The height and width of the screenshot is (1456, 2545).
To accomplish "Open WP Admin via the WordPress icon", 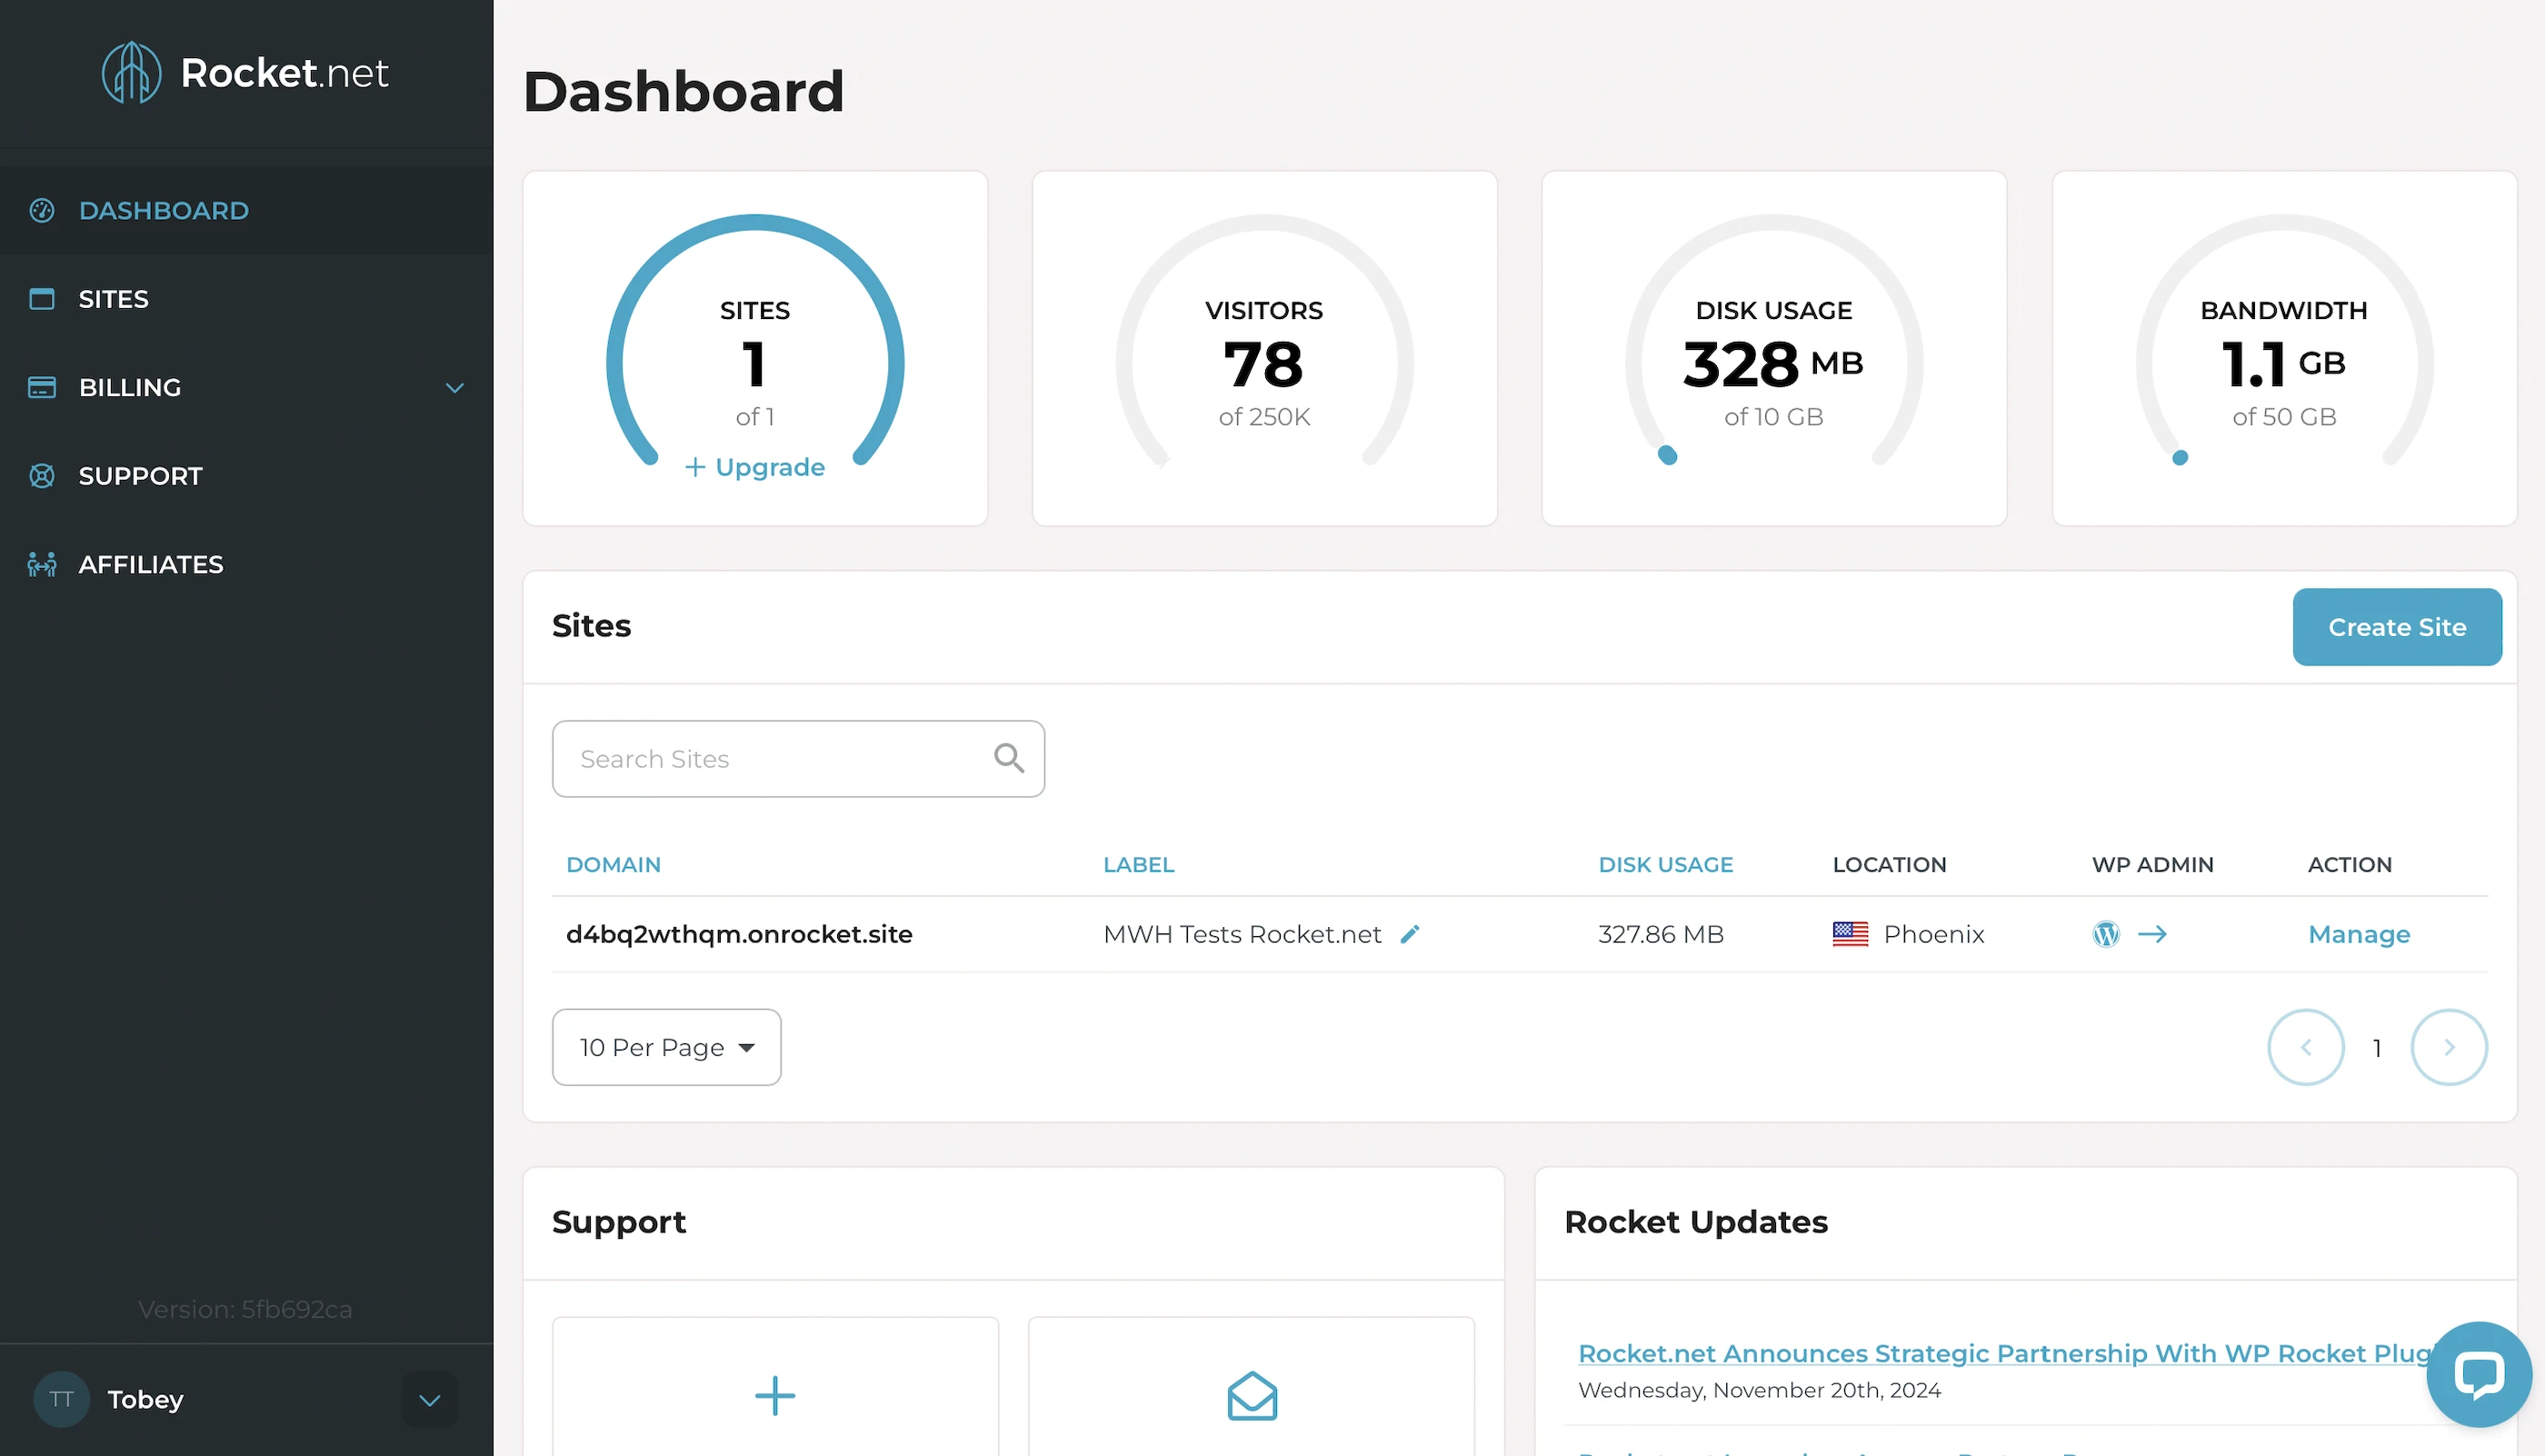I will 2105,934.
